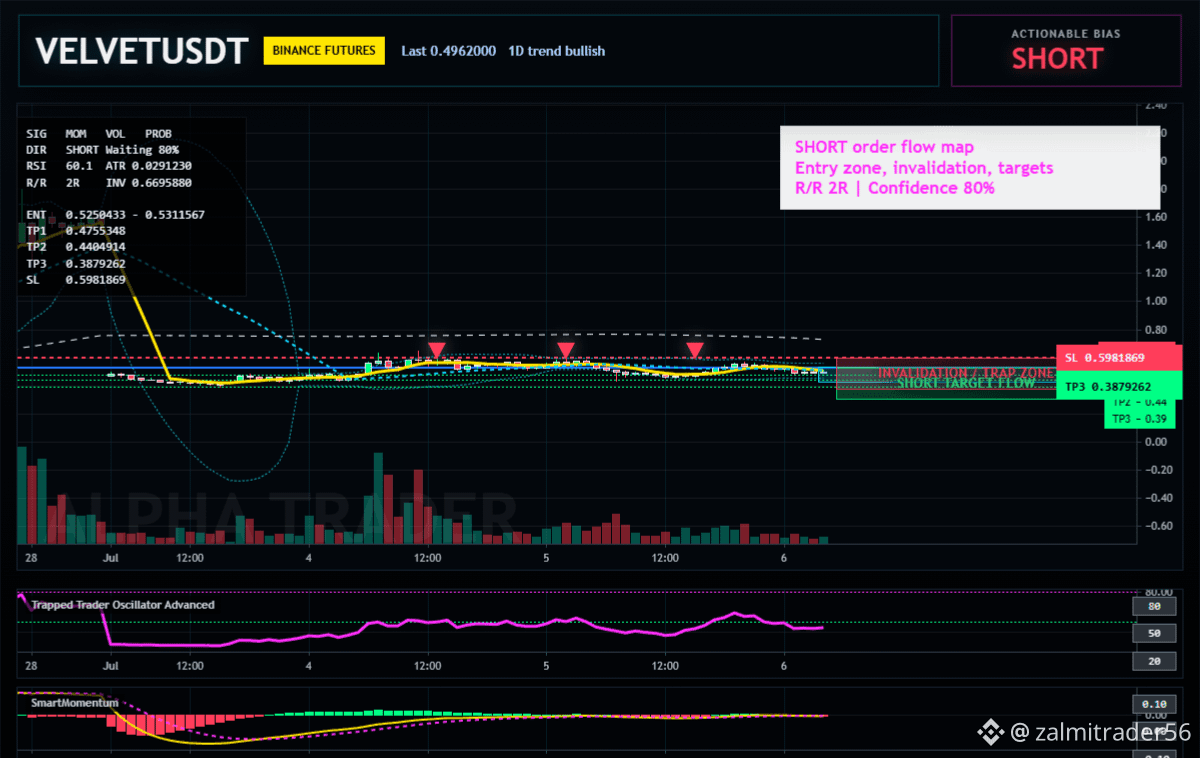The height and width of the screenshot is (758, 1200).
Task: Click the oscillator 80 level badge
Action: coord(1153,605)
